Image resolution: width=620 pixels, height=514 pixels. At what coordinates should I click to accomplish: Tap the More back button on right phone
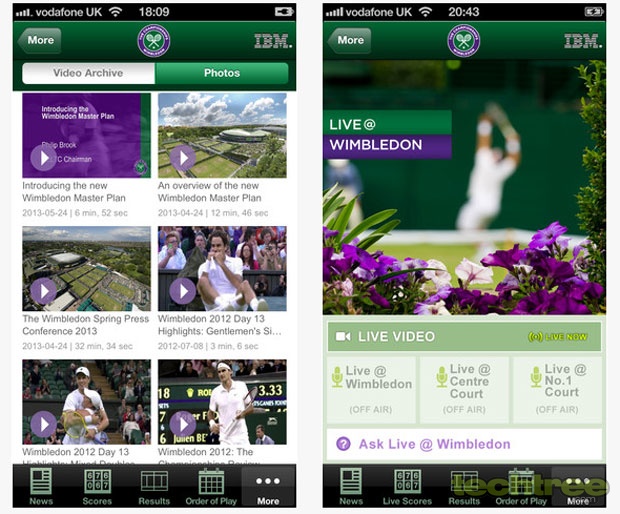click(350, 40)
